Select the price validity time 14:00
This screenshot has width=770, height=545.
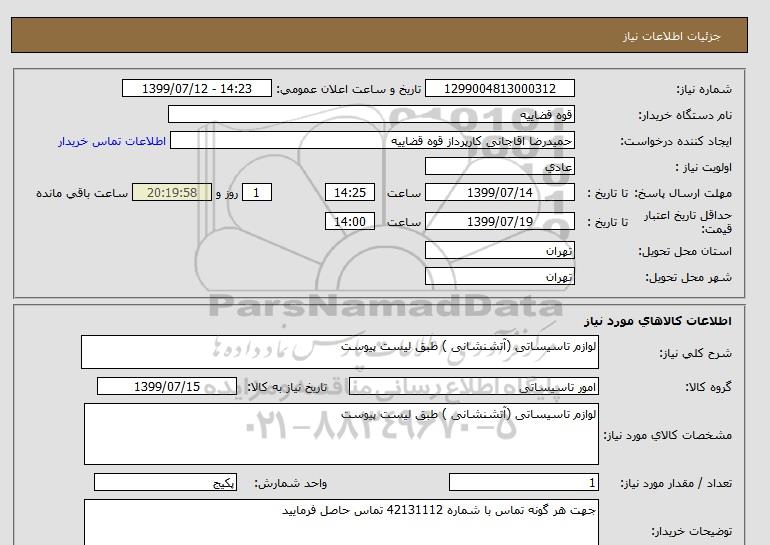point(350,221)
